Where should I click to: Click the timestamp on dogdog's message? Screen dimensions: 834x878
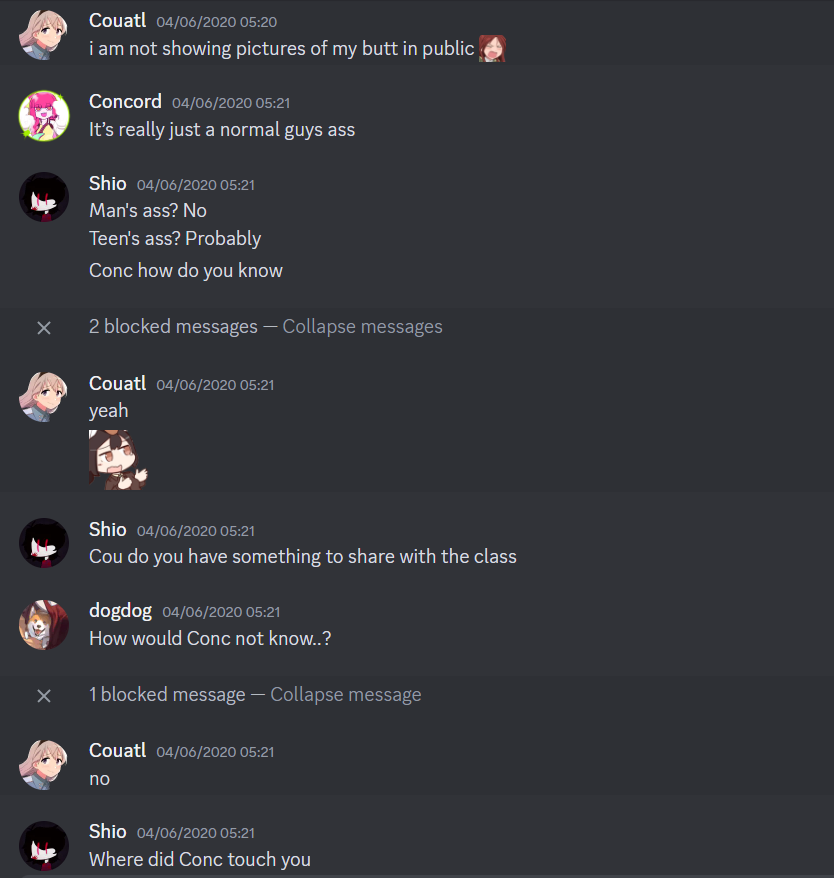coord(221,612)
